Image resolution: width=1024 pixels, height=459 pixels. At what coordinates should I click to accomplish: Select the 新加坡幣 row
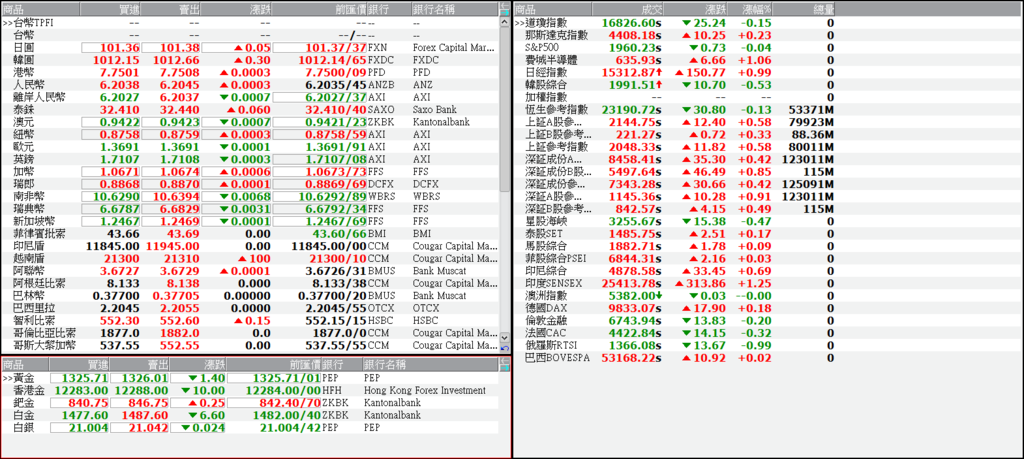point(249,221)
